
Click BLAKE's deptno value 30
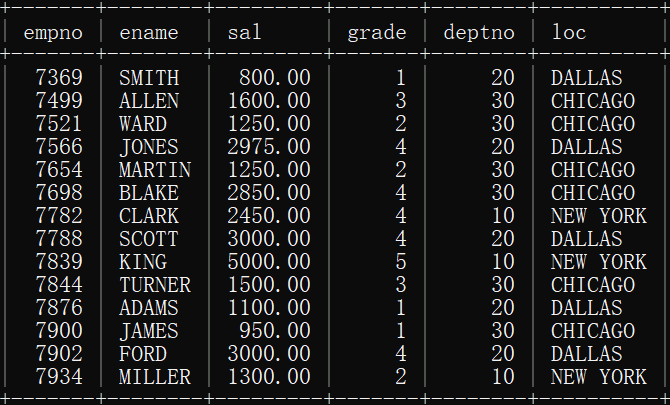point(502,193)
